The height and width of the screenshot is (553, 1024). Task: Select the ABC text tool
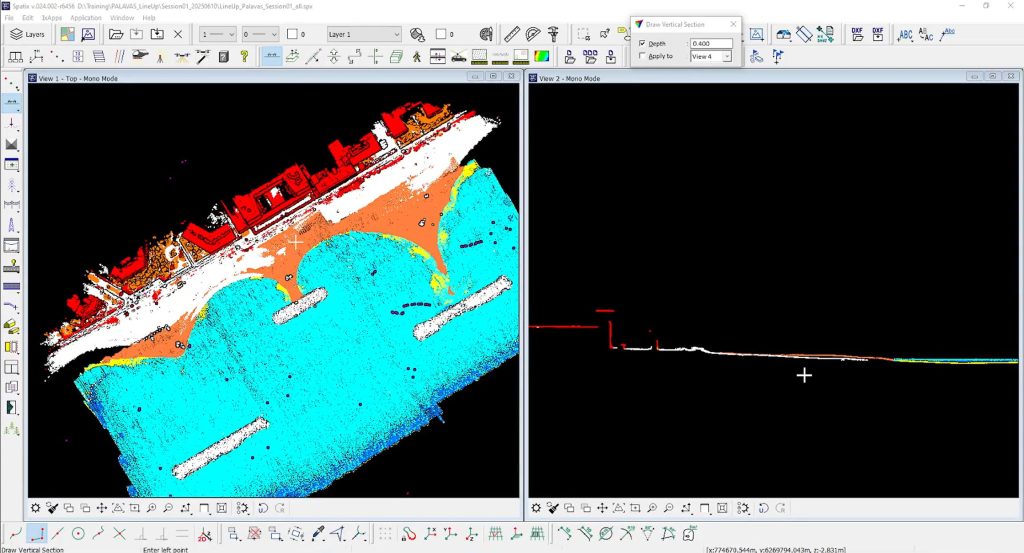905,34
